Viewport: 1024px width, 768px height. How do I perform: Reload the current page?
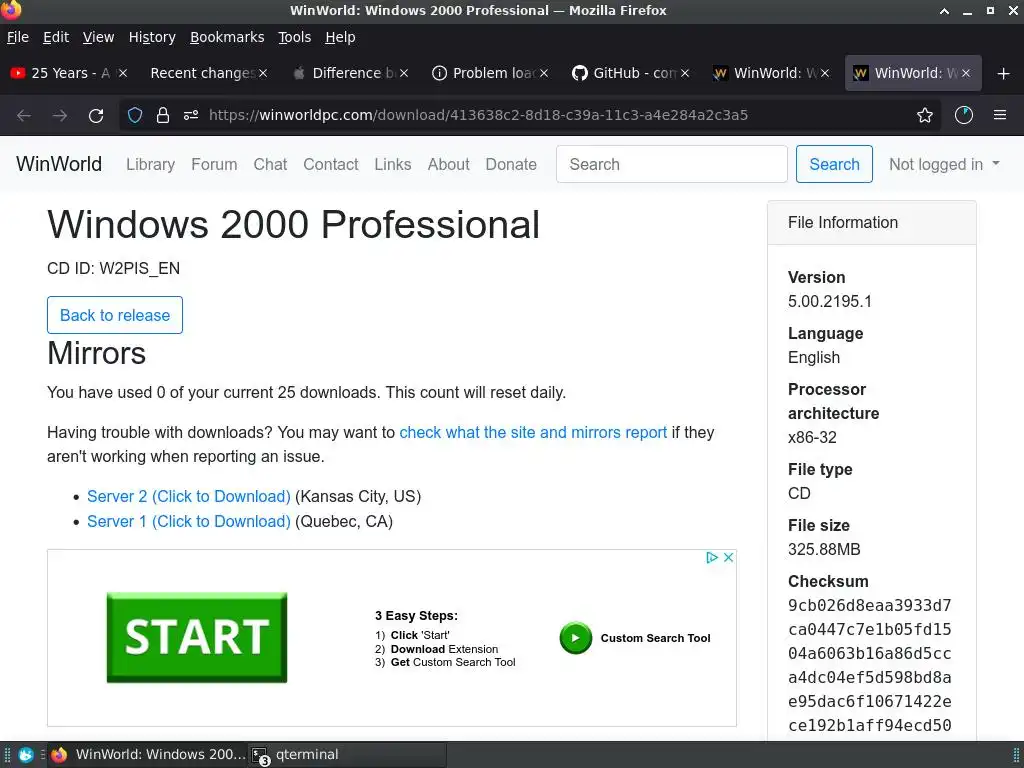click(96, 116)
